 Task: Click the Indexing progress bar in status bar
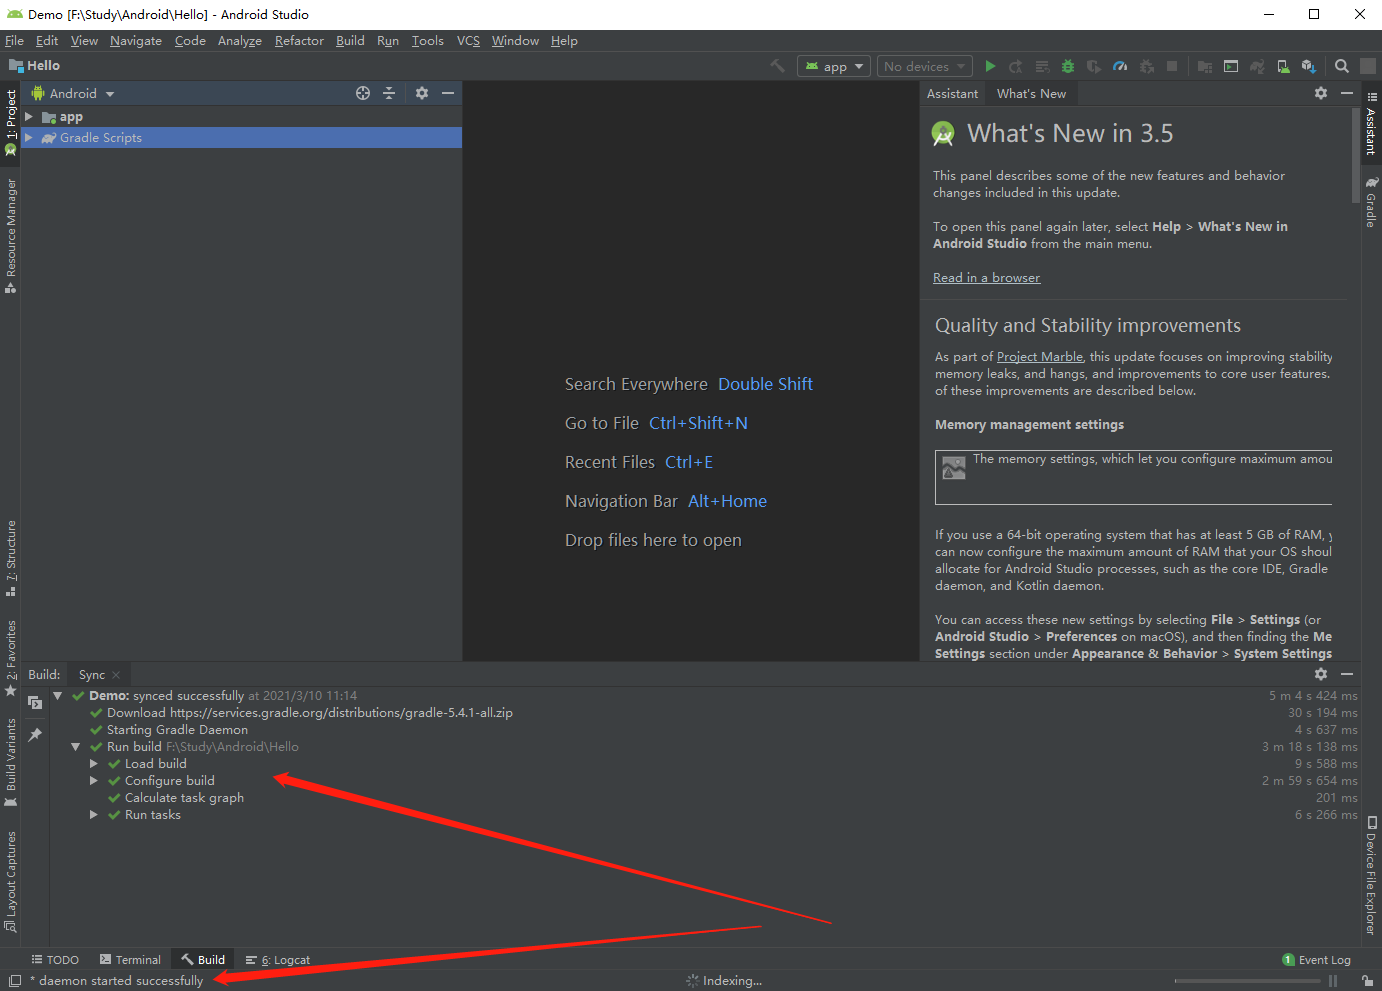tap(1249, 981)
